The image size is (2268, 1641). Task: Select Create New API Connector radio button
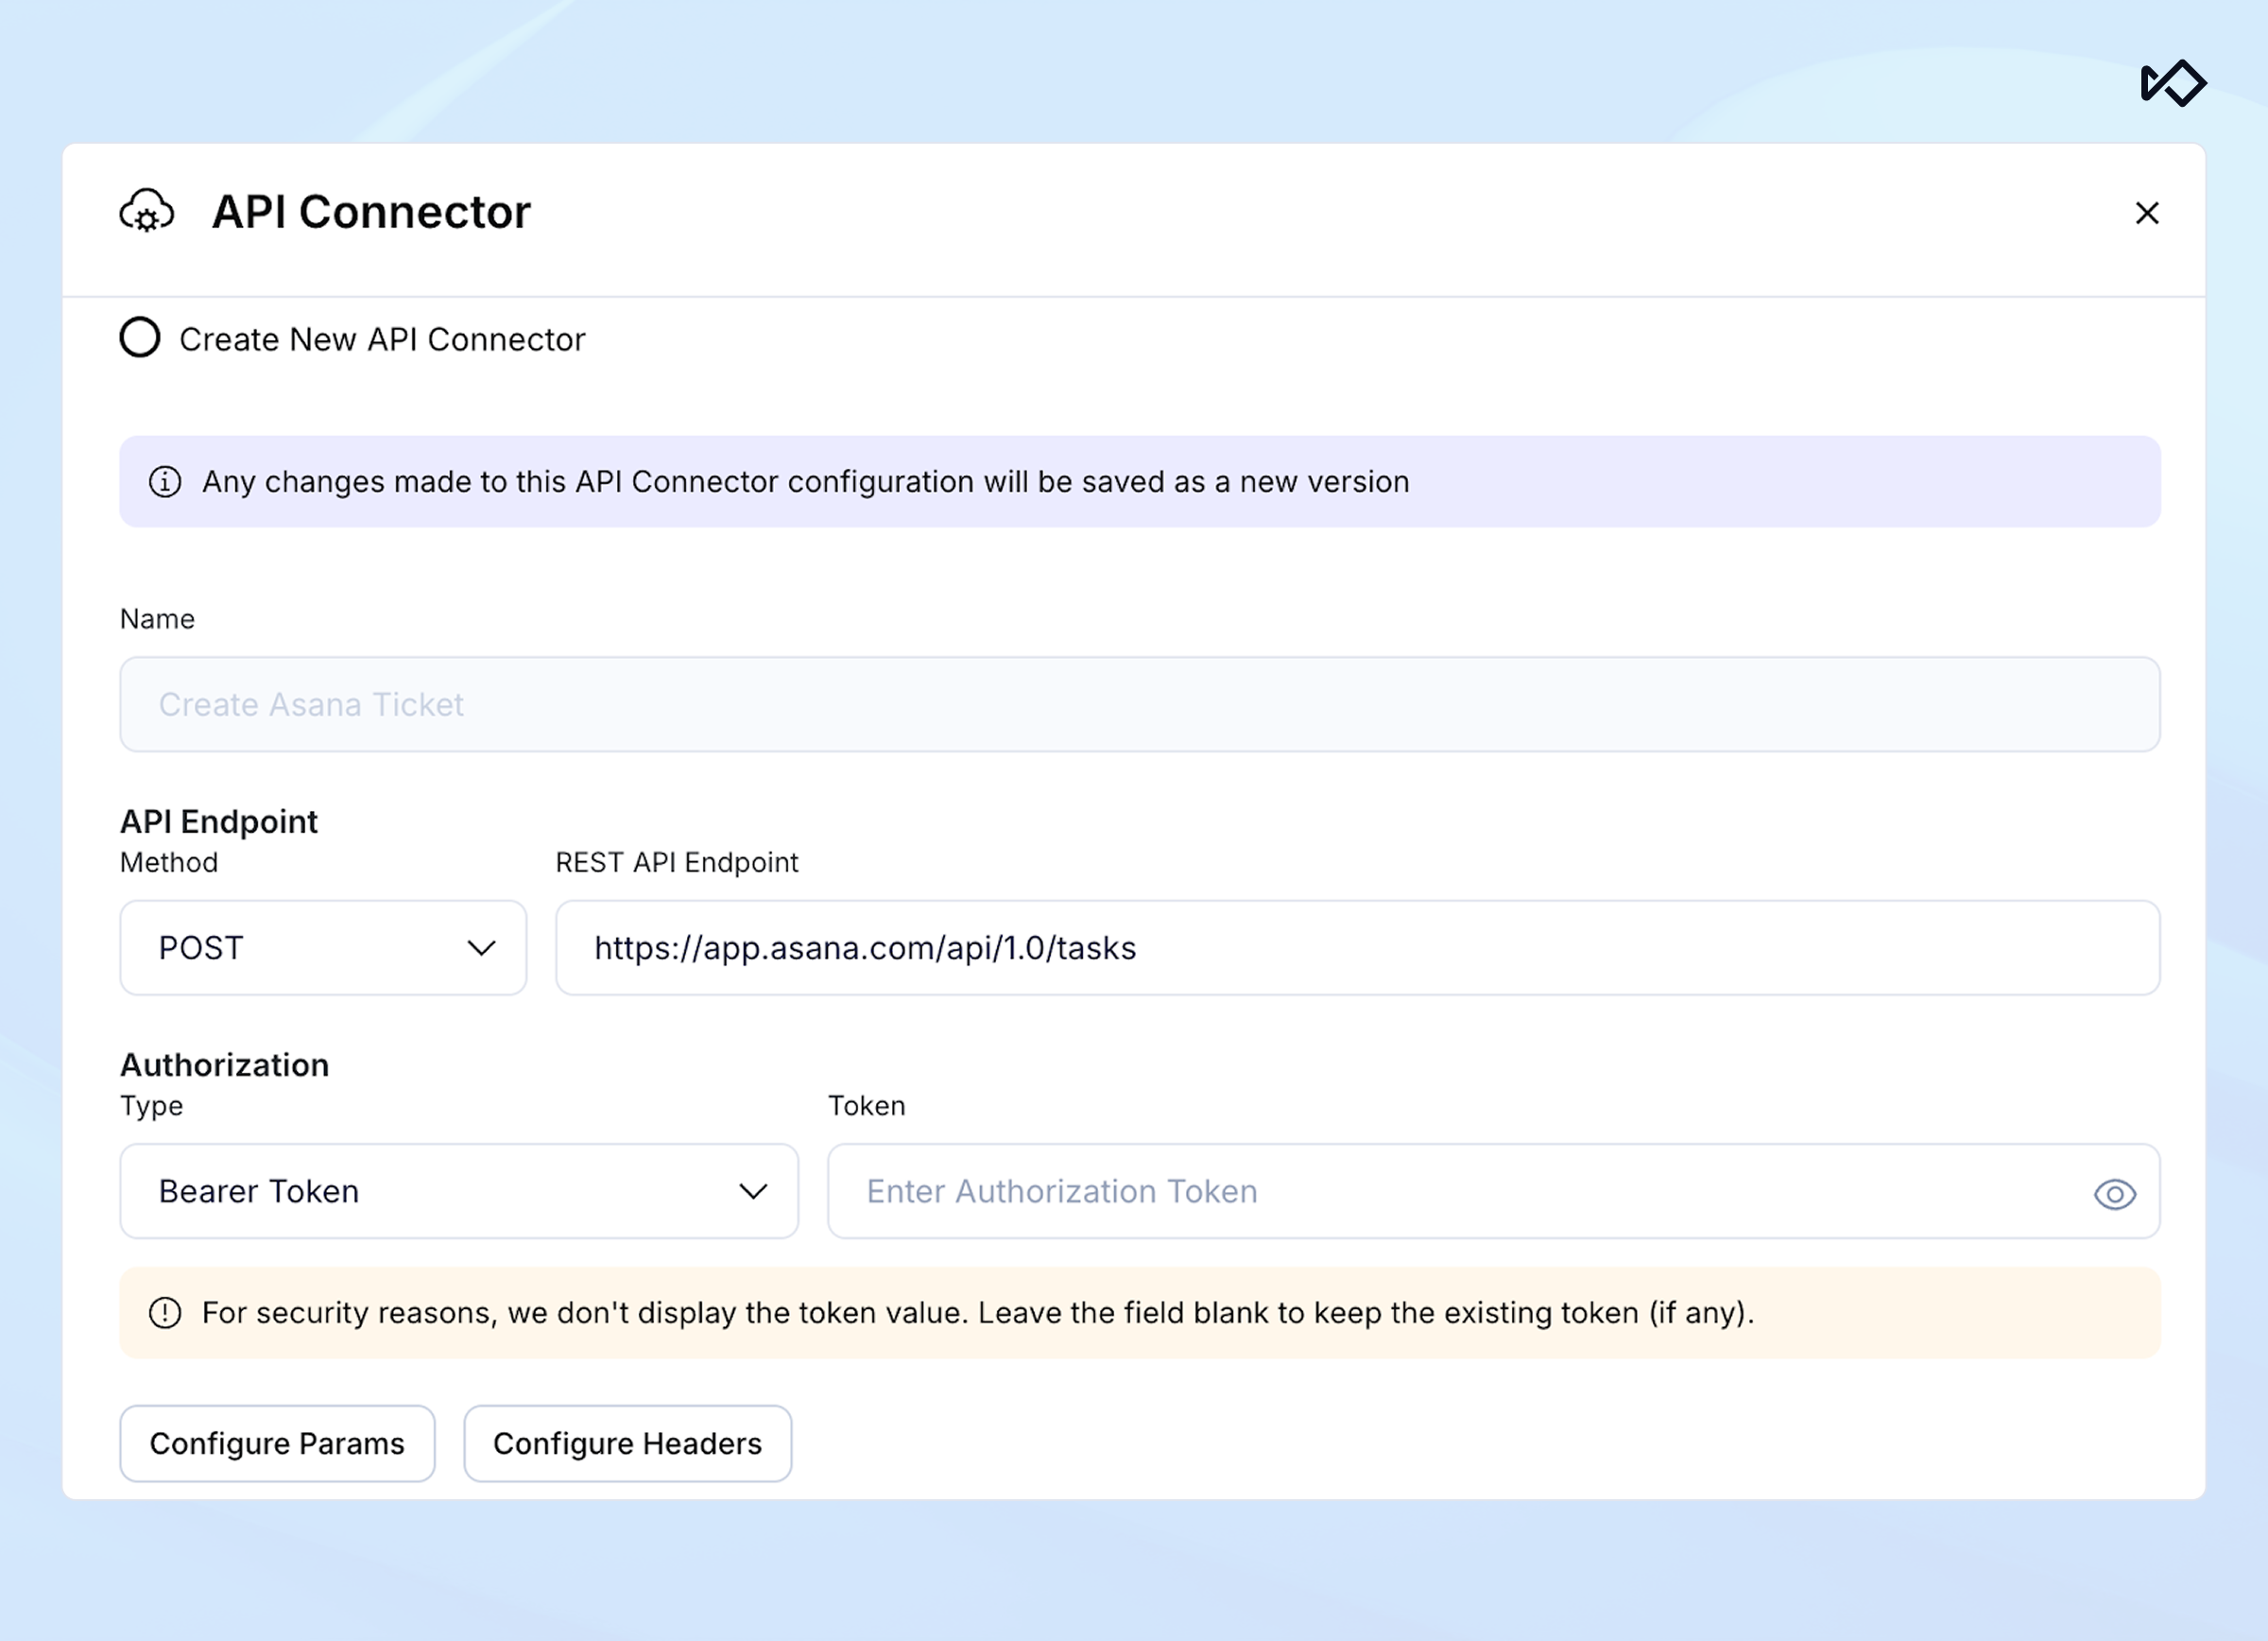coord(140,338)
